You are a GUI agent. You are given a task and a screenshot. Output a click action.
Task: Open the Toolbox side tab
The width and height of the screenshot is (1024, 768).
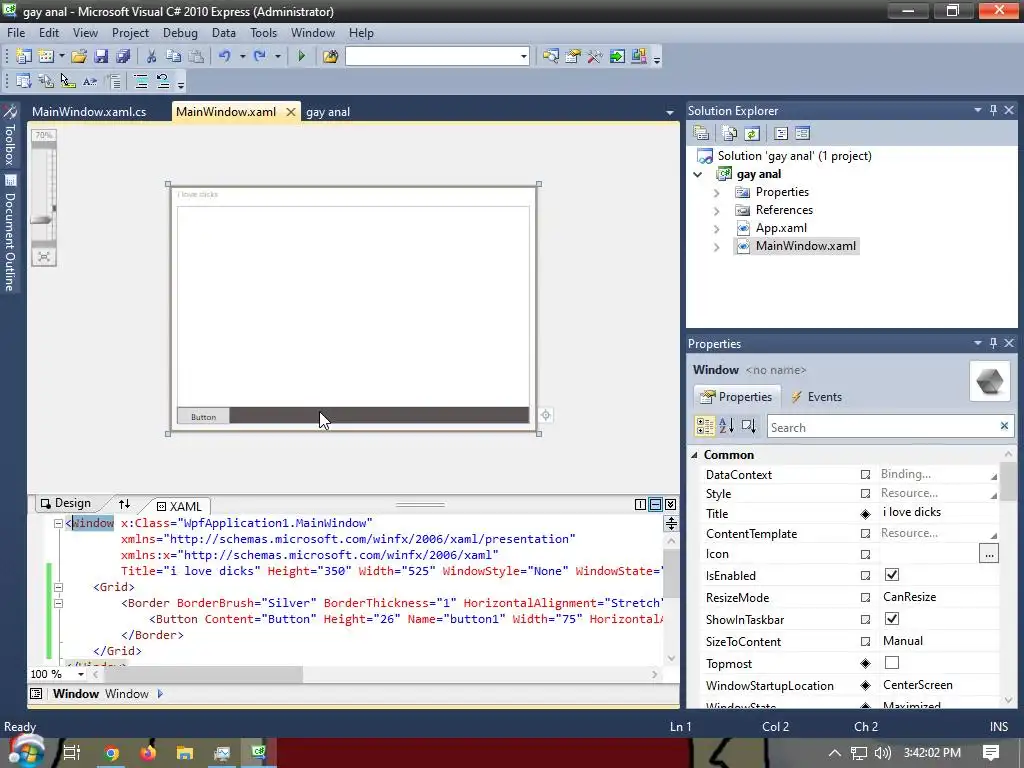(x=9, y=136)
